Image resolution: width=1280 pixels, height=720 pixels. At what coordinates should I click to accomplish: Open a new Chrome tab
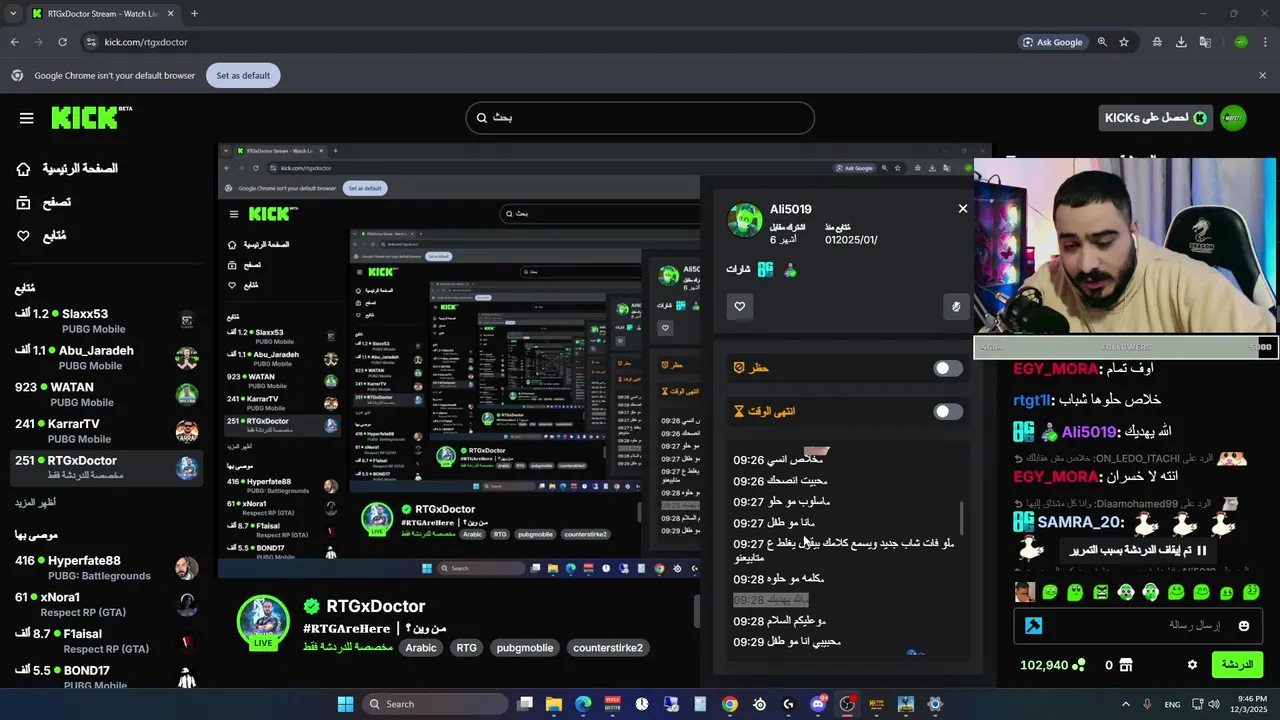coord(194,13)
